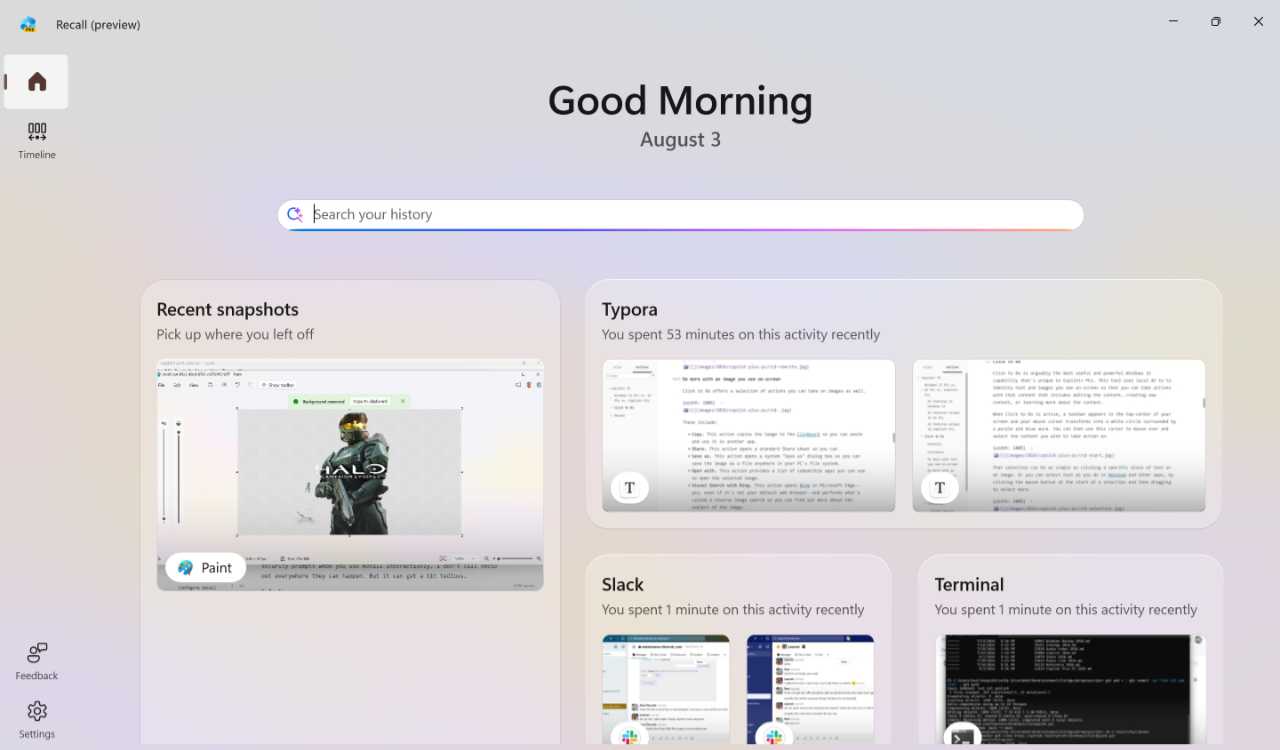Screen dimensions: 1280x750
Task: Click the Recall app icon in title bar
Action: (28, 24)
